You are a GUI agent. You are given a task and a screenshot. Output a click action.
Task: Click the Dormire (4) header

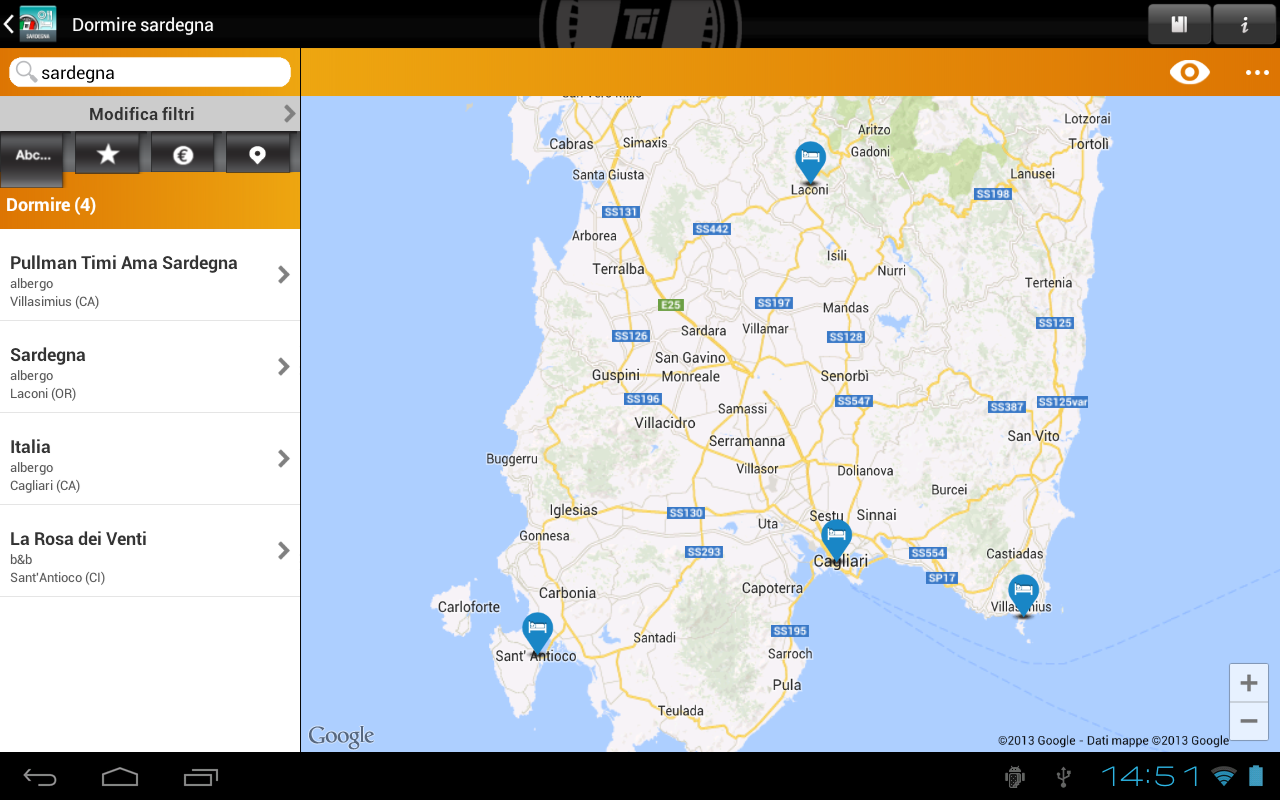click(x=150, y=205)
